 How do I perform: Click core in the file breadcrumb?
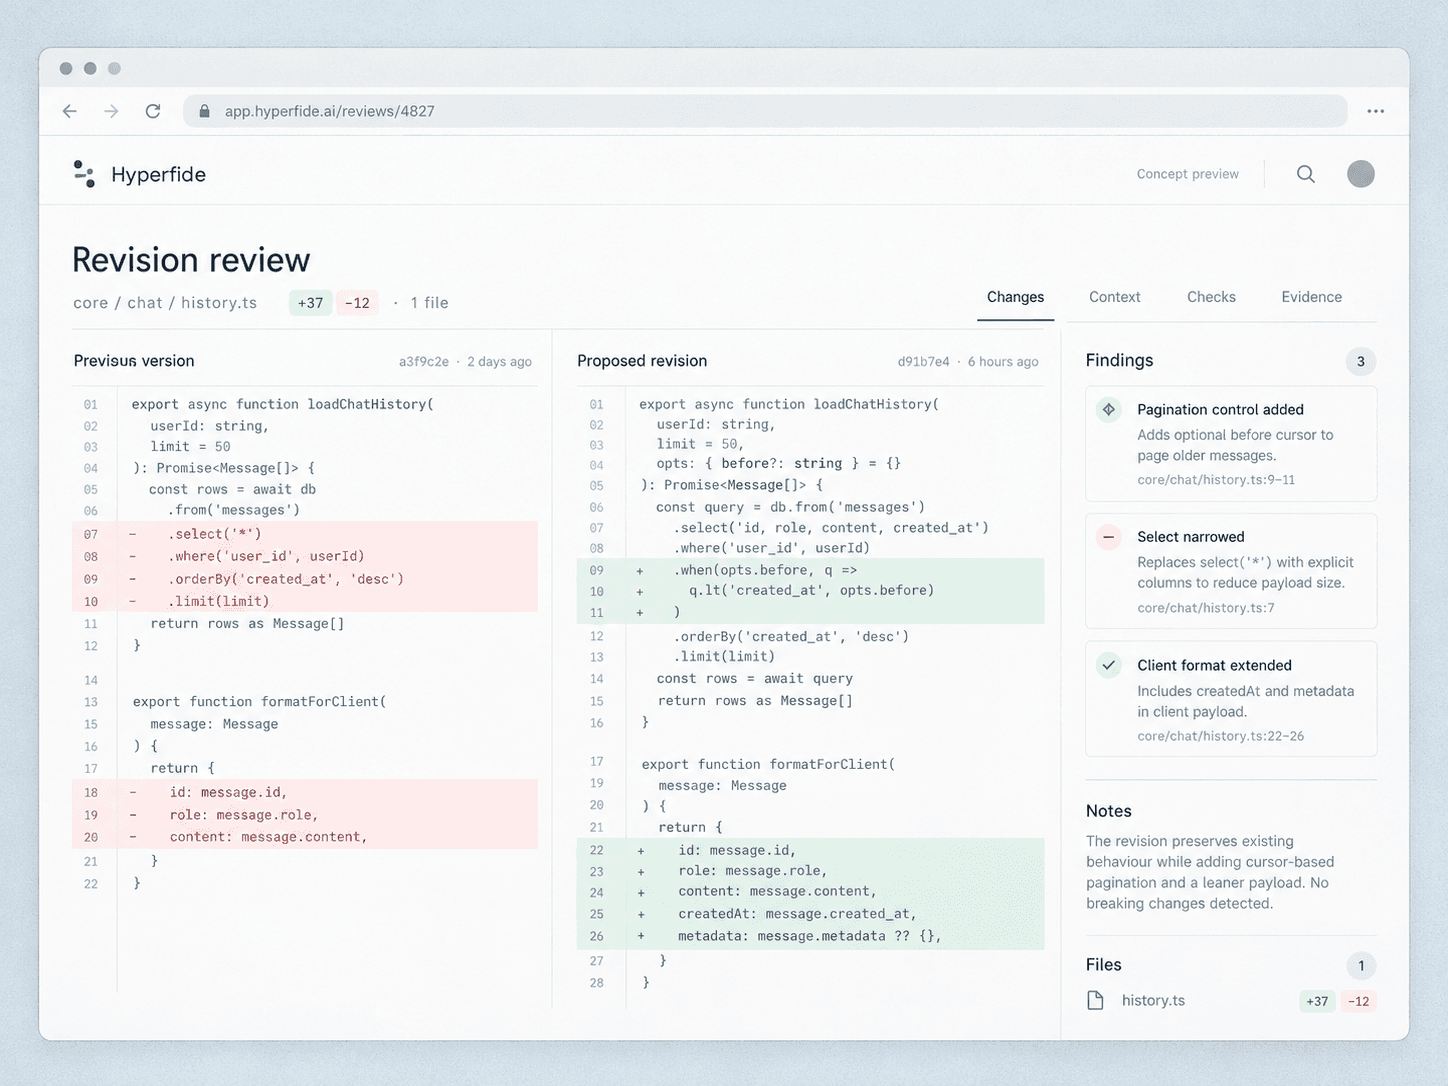coord(90,303)
